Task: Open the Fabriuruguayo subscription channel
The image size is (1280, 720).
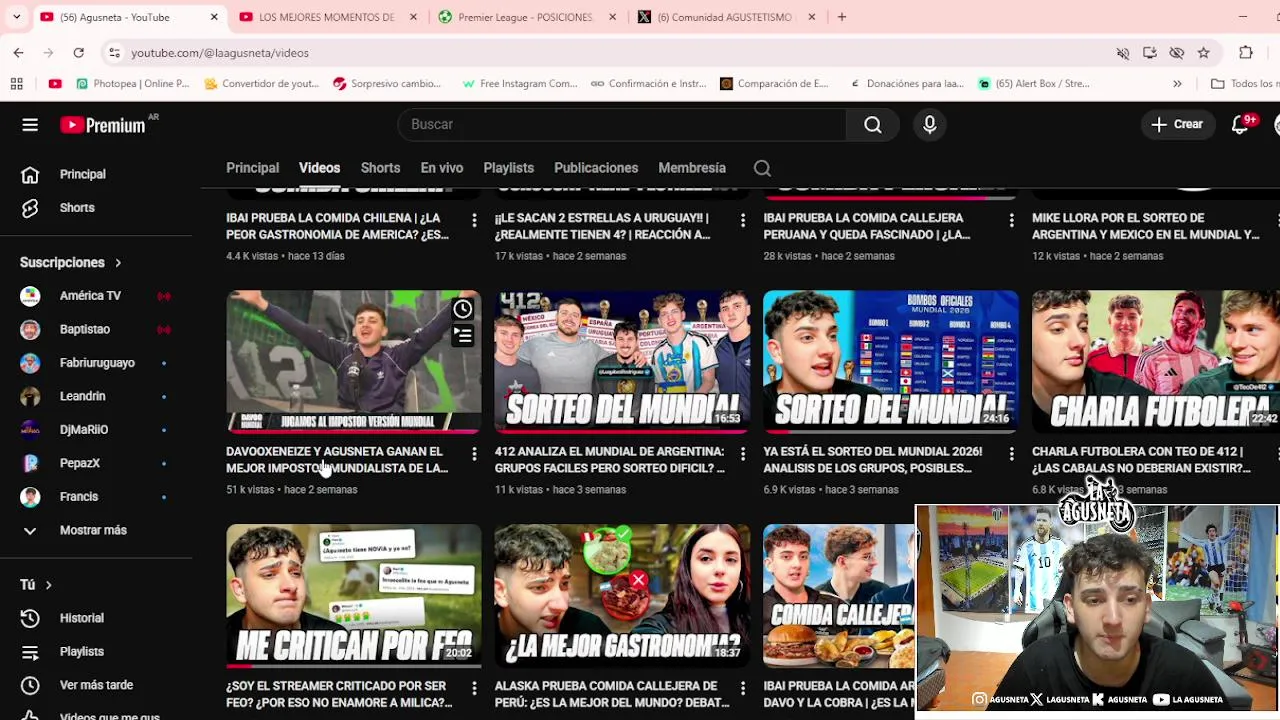Action: [96, 363]
